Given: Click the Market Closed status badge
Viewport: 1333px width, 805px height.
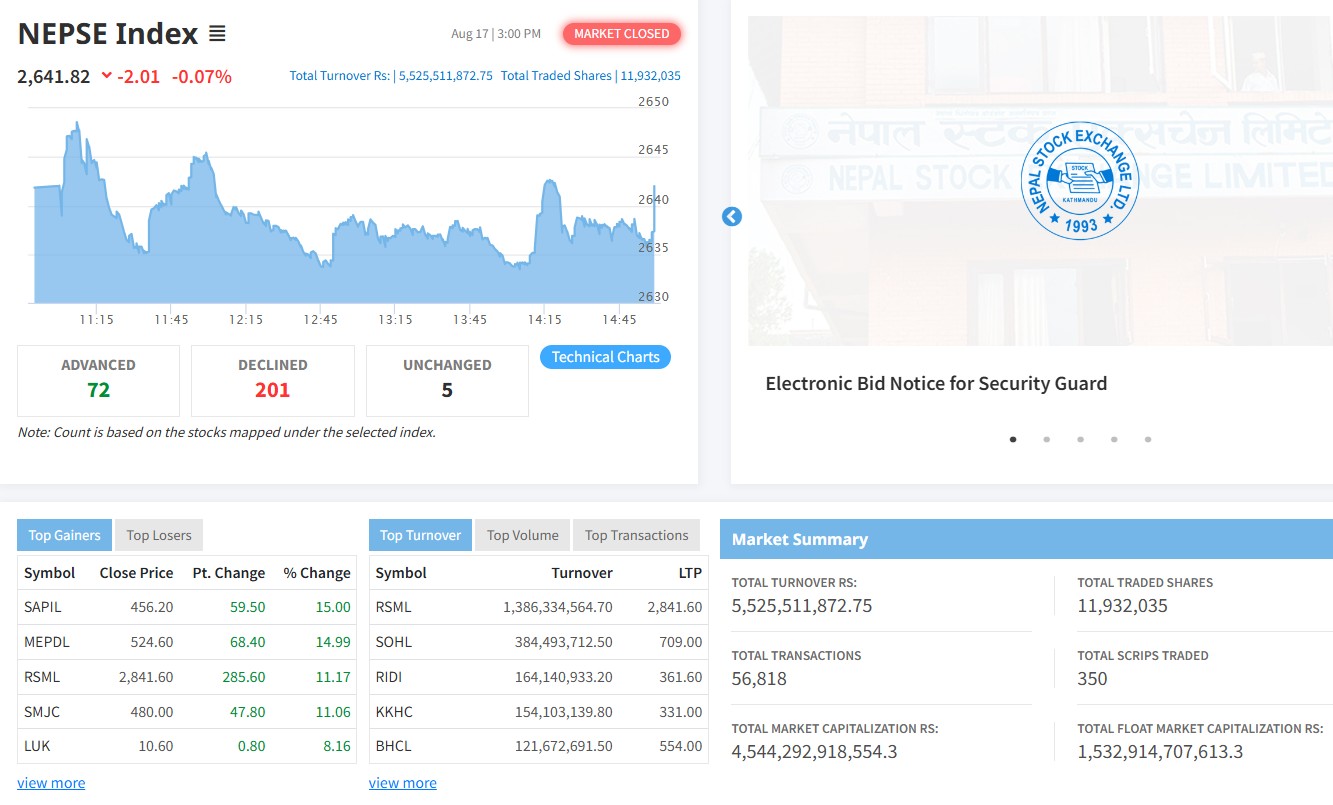Looking at the screenshot, I should pyautogui.click(x=622, y=34).
